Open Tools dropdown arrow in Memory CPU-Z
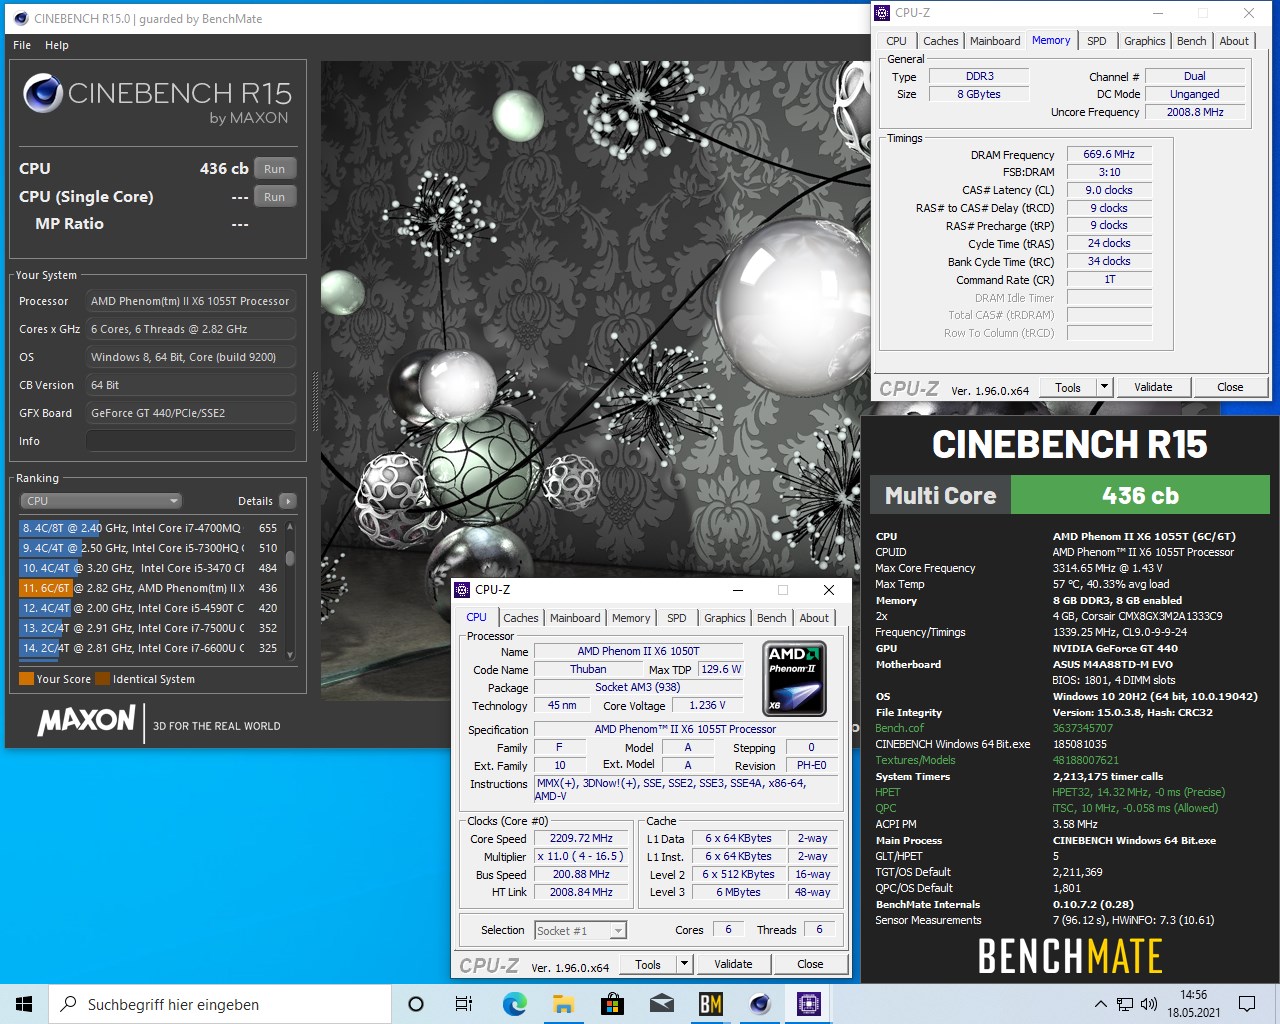The height and width of the screenshot is (1024, 1280). (1105, 388)
